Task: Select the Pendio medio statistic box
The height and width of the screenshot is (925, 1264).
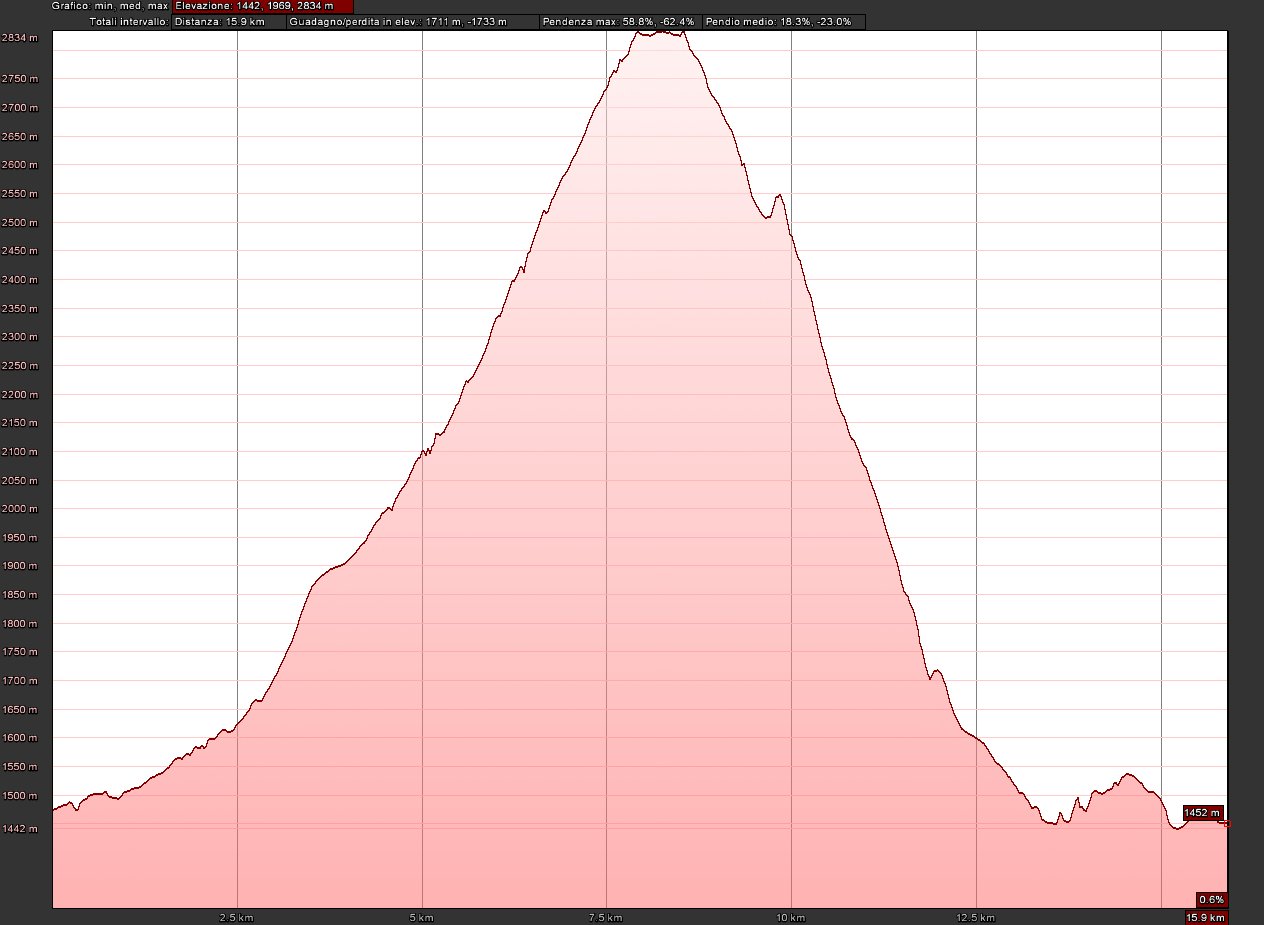Action: [x=782, y=21]
